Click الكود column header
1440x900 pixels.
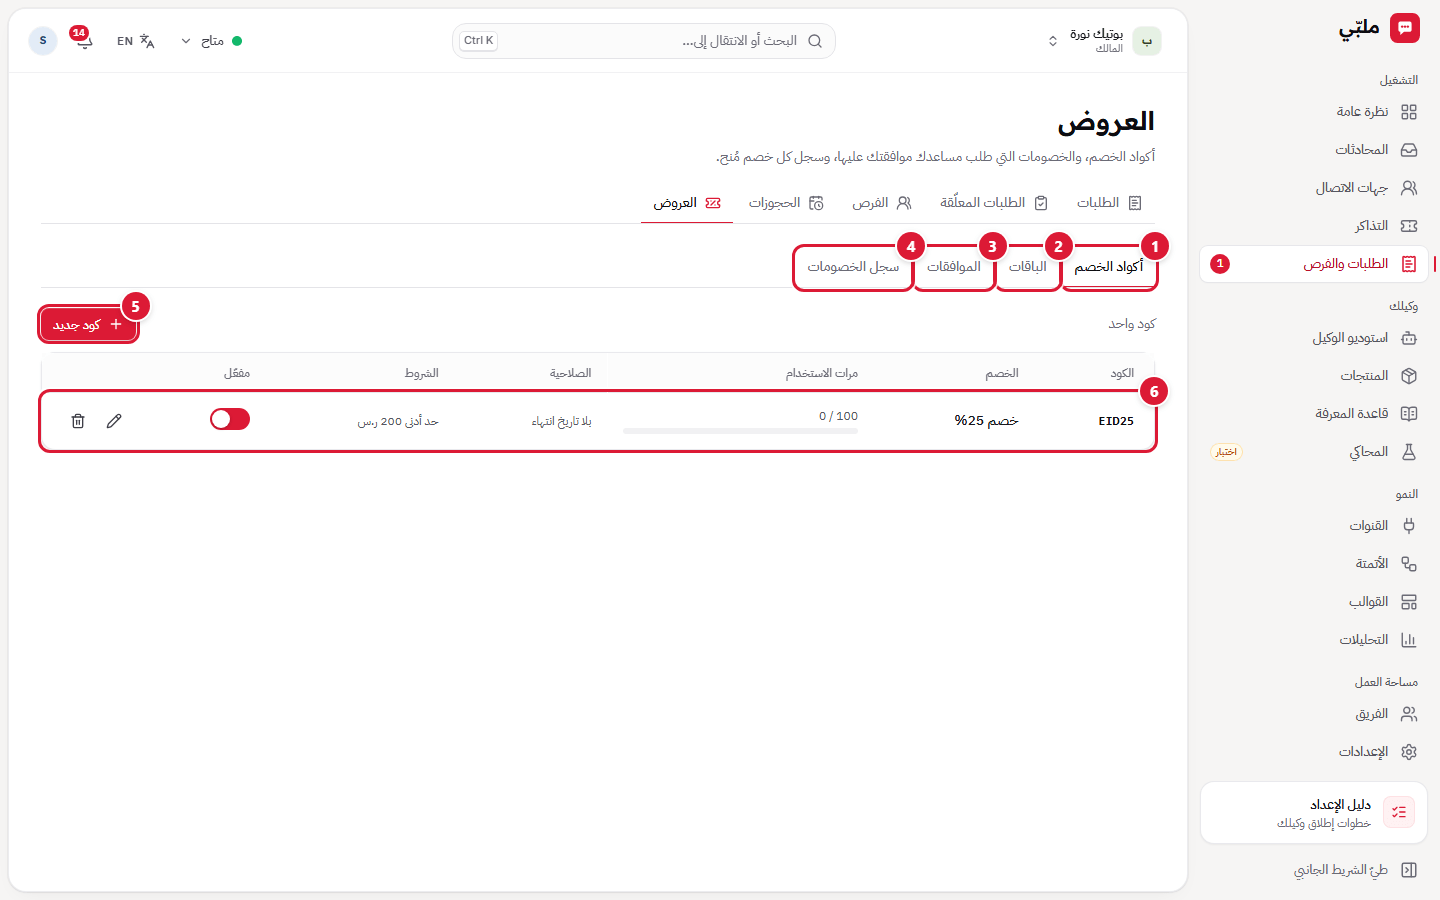[1122, 373]
